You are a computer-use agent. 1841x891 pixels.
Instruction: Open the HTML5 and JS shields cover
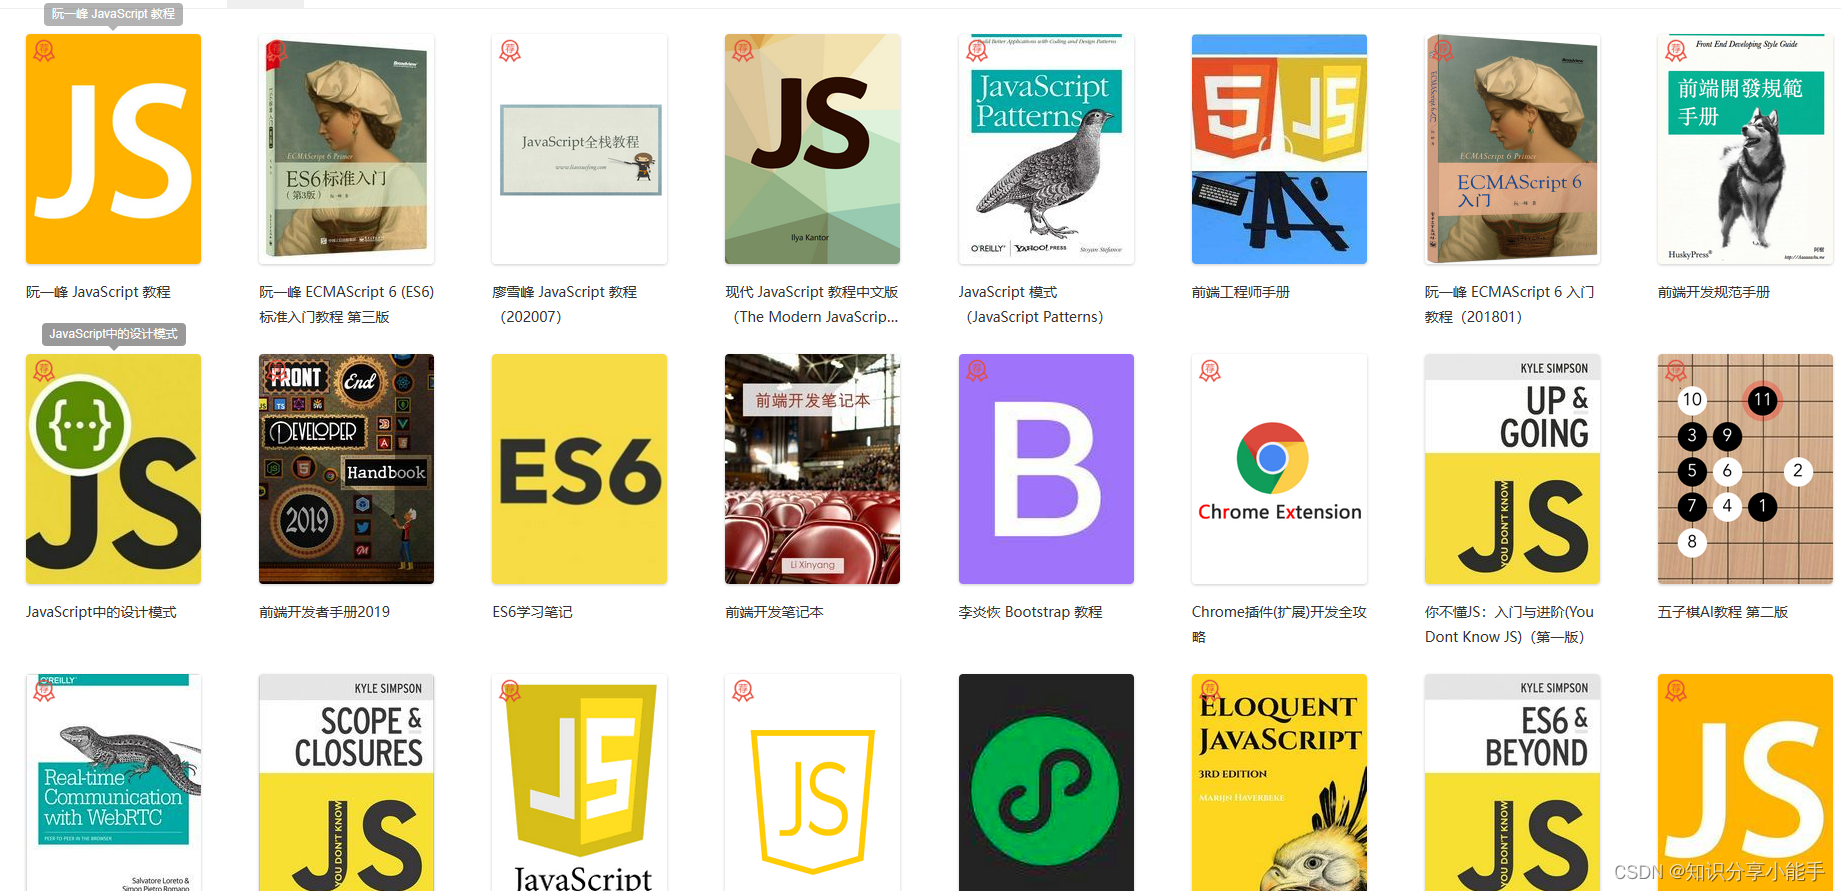tap(1279, 149)
